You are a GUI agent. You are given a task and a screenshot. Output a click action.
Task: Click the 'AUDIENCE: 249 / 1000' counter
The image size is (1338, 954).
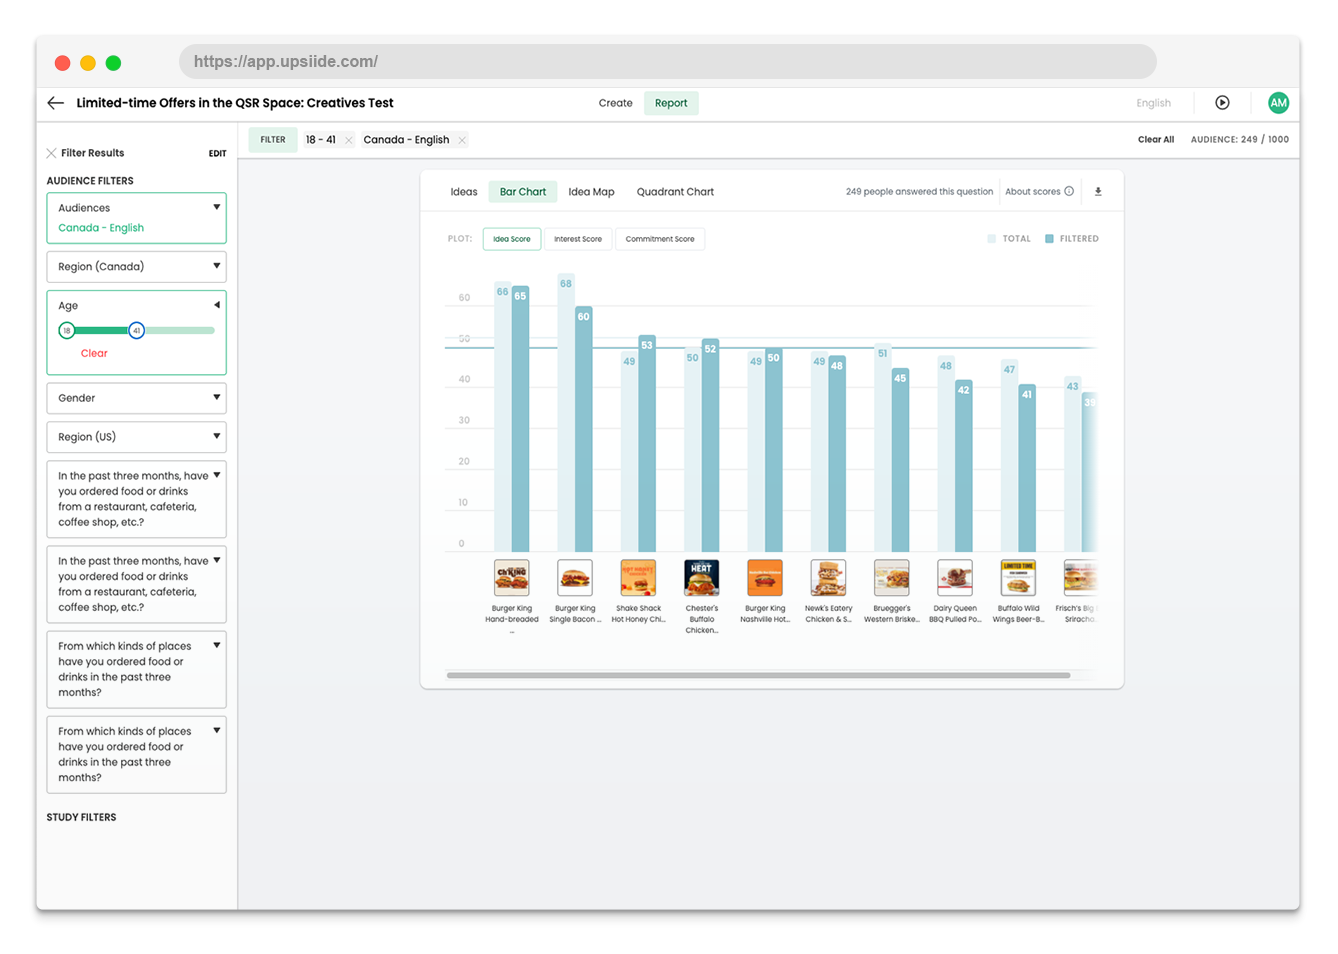click(x=1239, y=140)
